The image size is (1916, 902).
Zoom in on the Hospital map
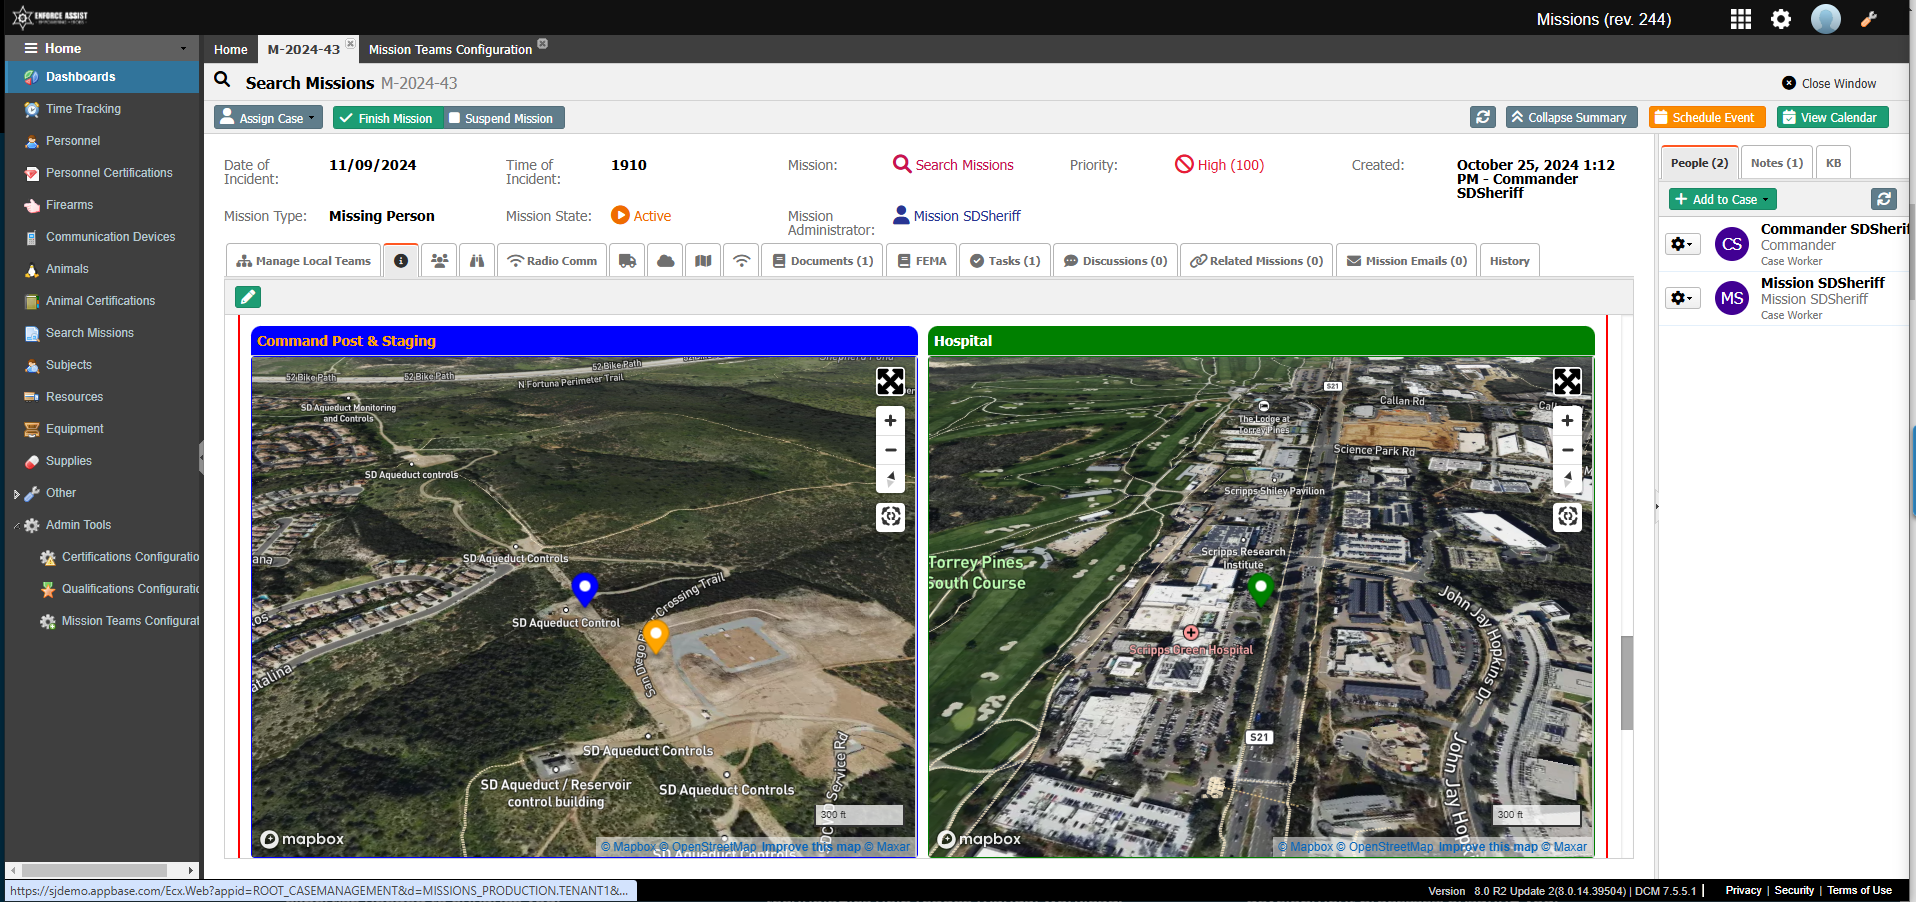pos(1567,421)
